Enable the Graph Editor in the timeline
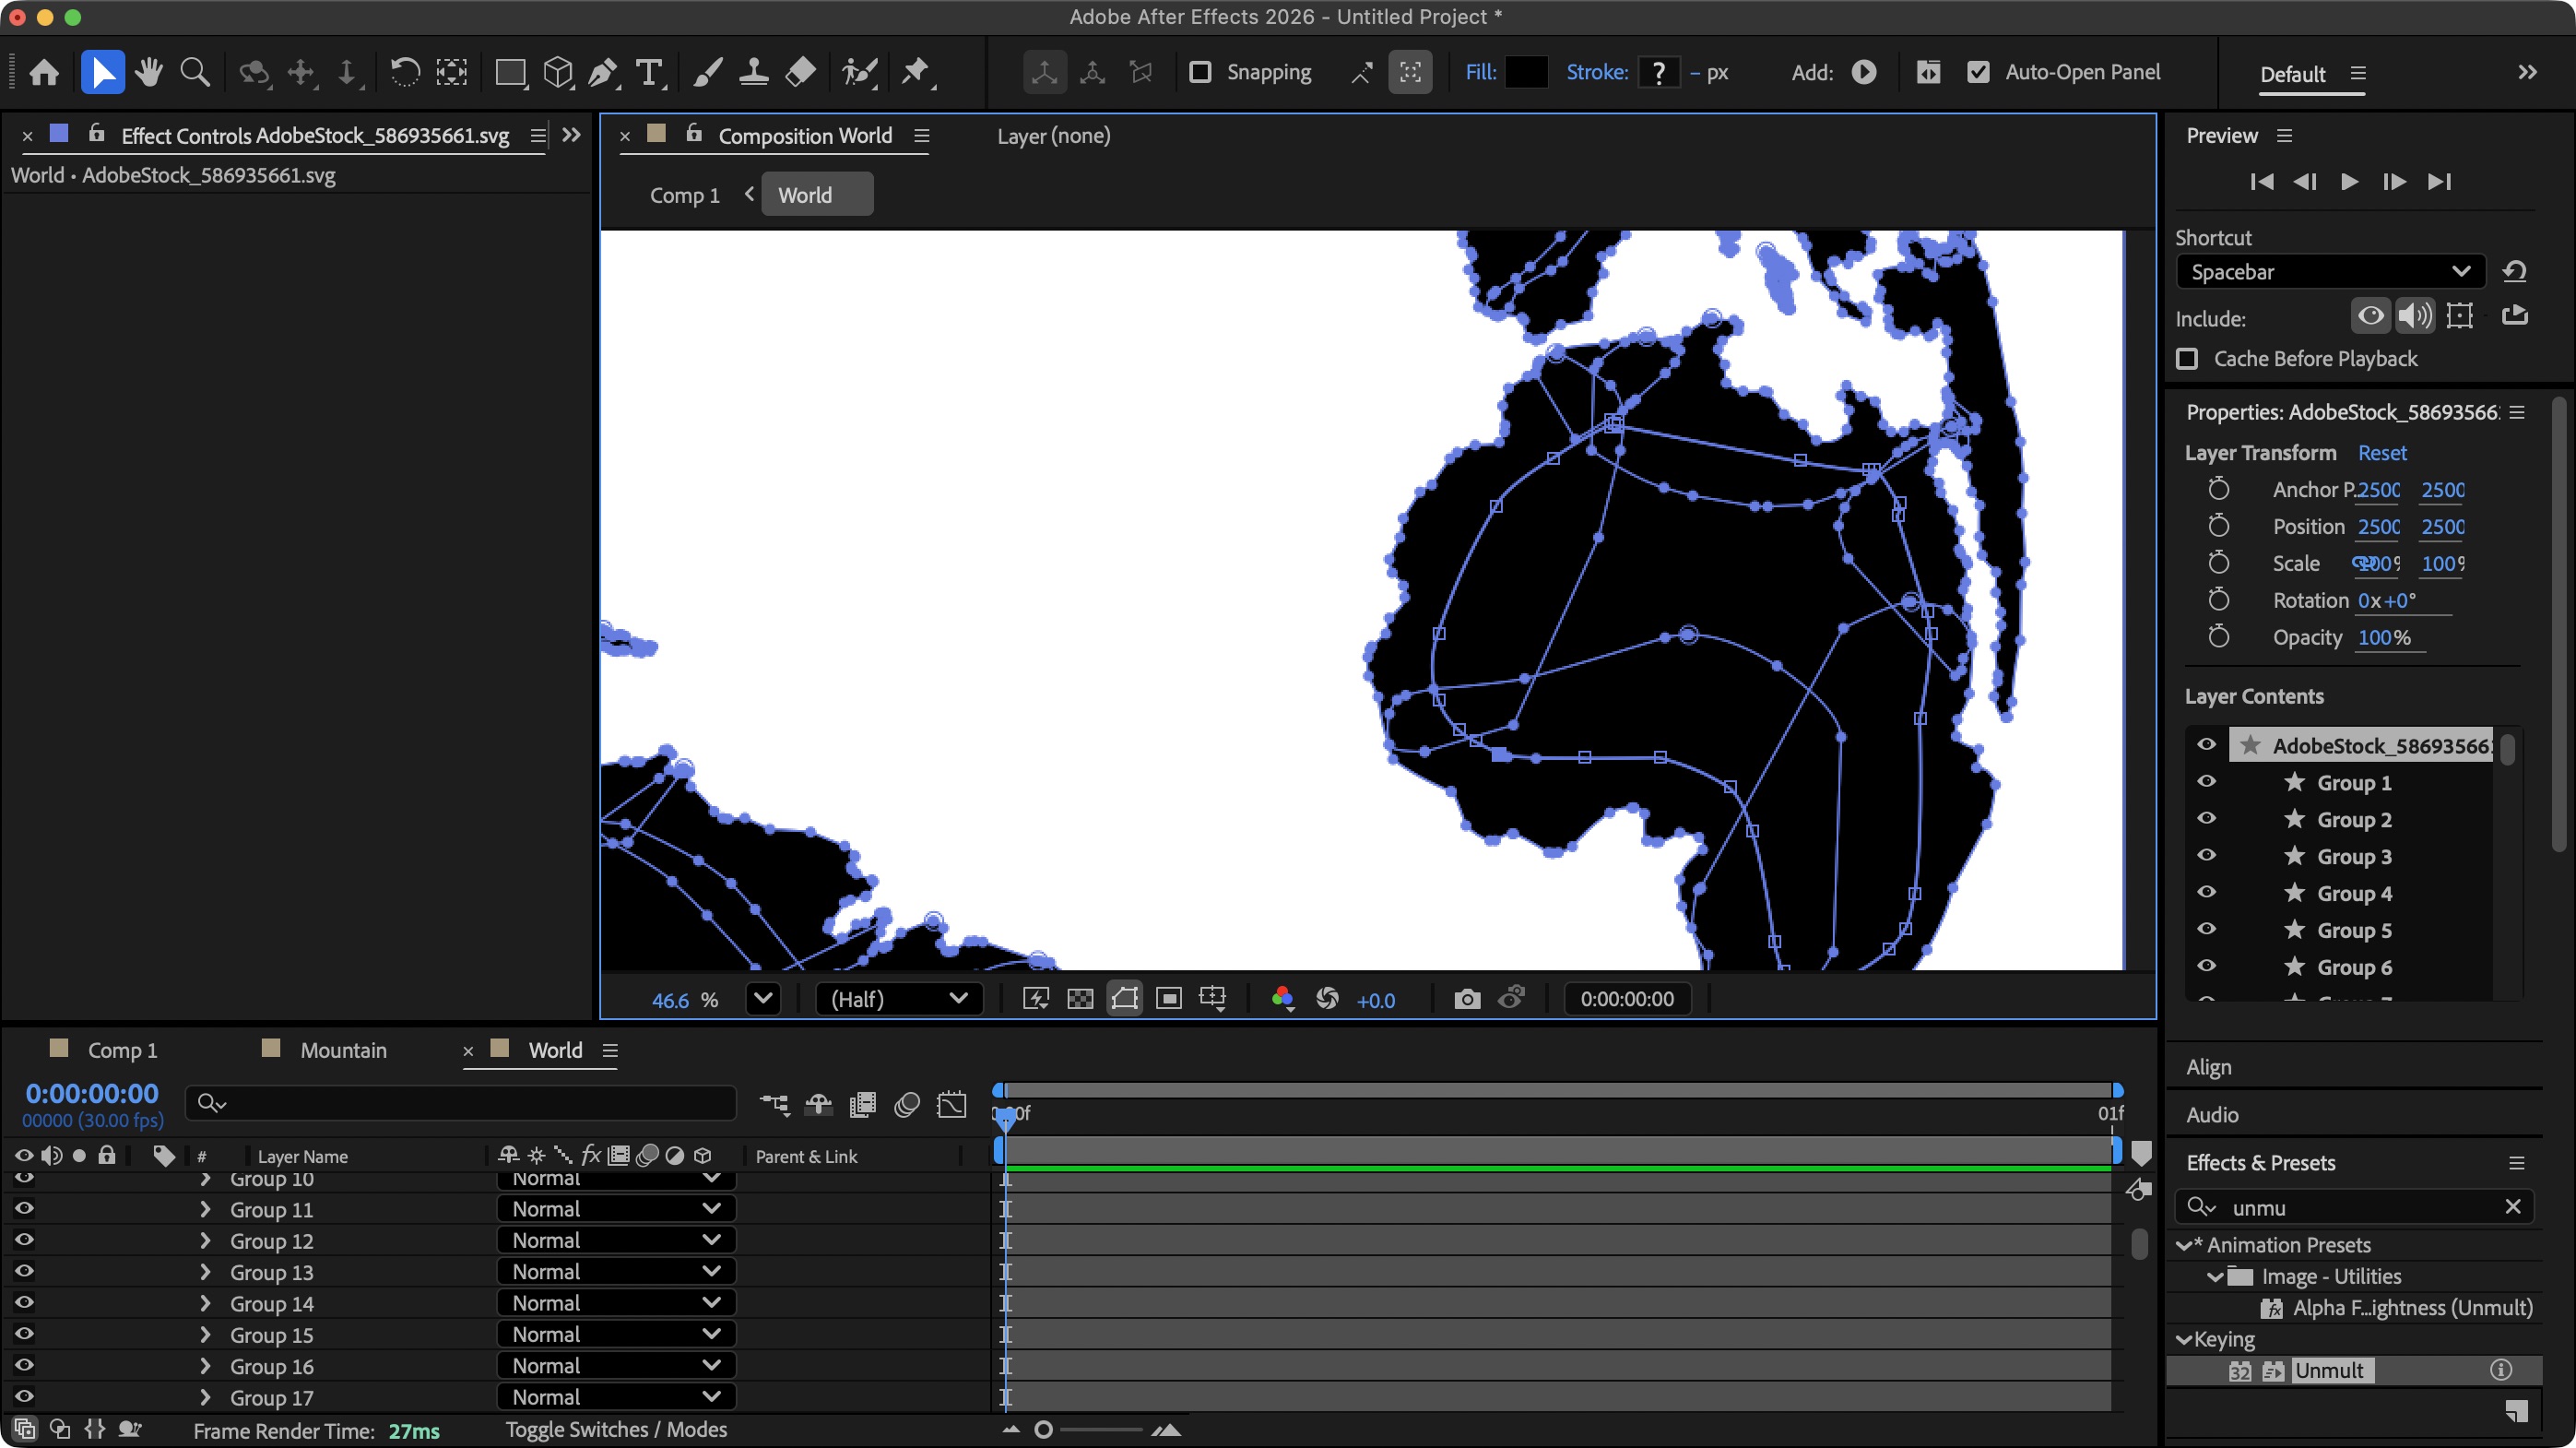 [x=951, y=1104]
